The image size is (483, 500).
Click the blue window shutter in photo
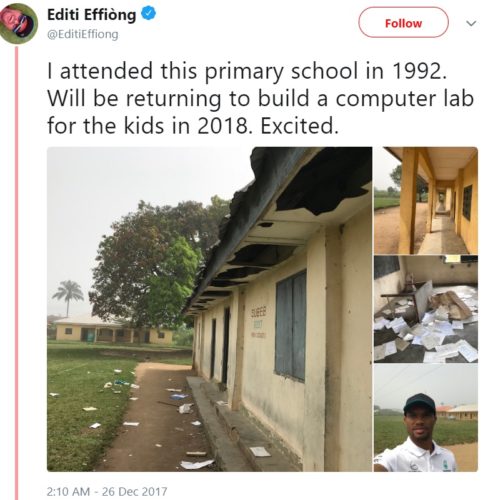[291, 326]
